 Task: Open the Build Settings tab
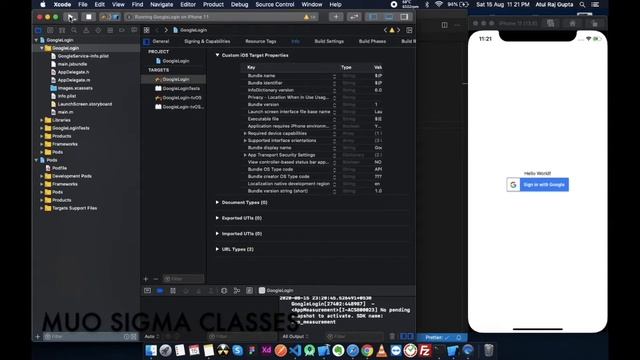tap(329, 42)
